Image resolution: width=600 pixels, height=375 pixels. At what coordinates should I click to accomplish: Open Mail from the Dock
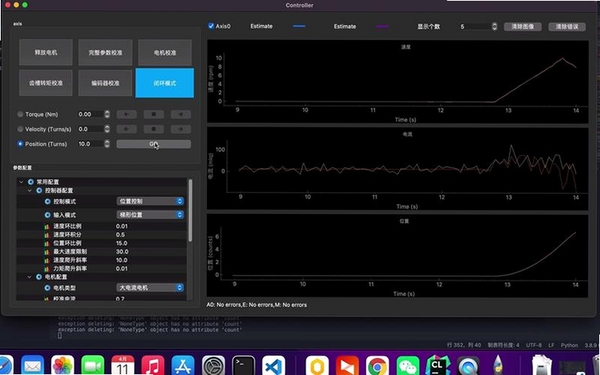pos(33,366)
